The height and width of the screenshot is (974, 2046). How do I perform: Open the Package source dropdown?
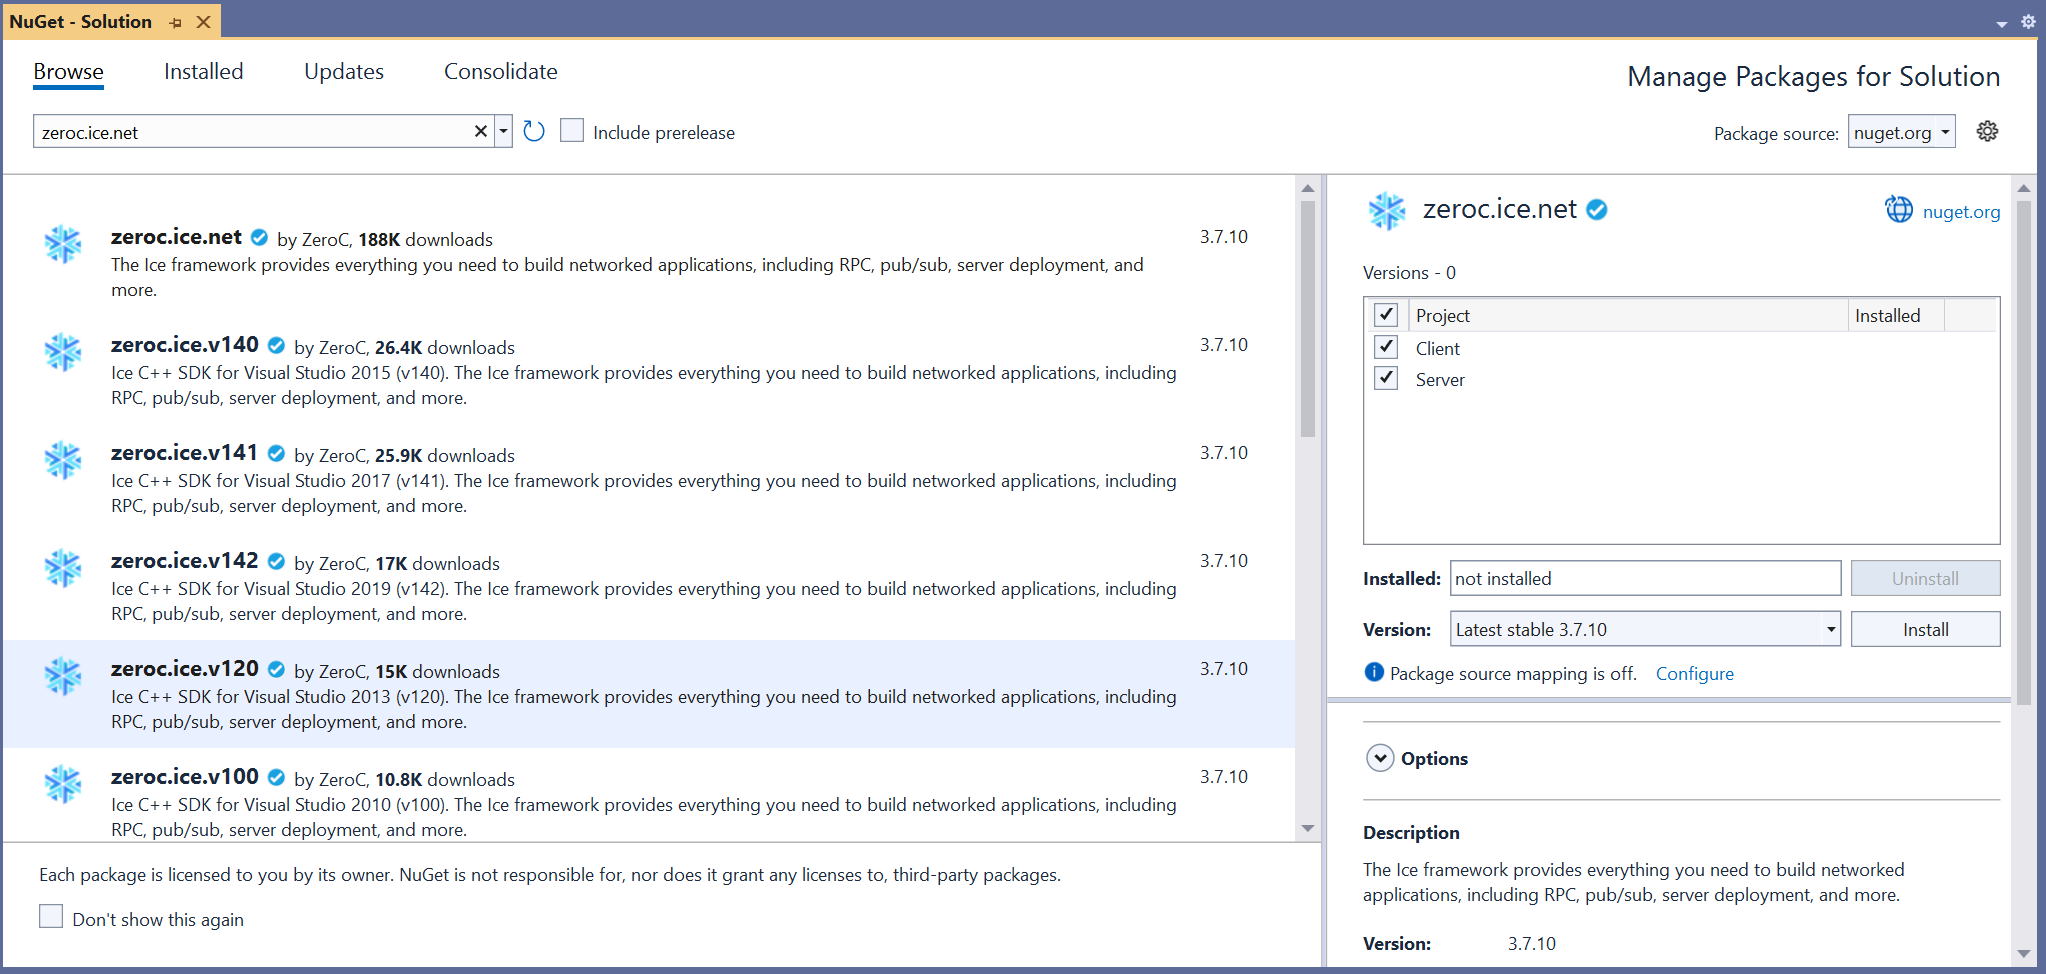pos(1901,133)
